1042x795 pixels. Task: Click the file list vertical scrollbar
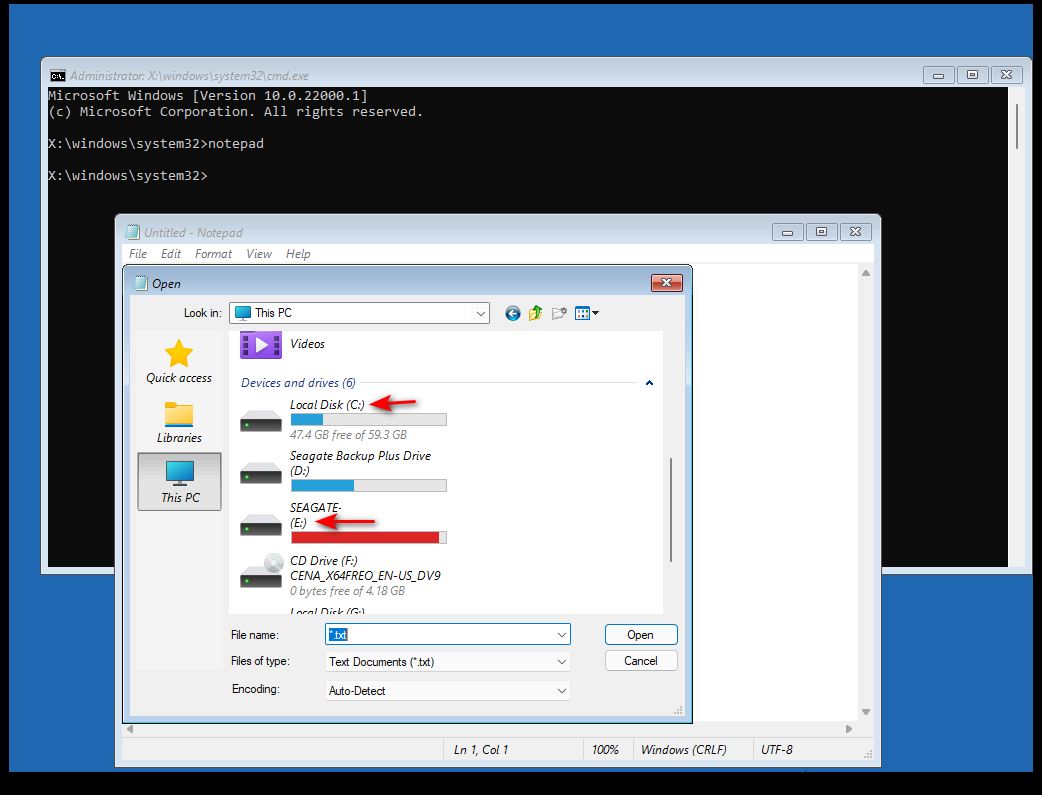(671, 510)
